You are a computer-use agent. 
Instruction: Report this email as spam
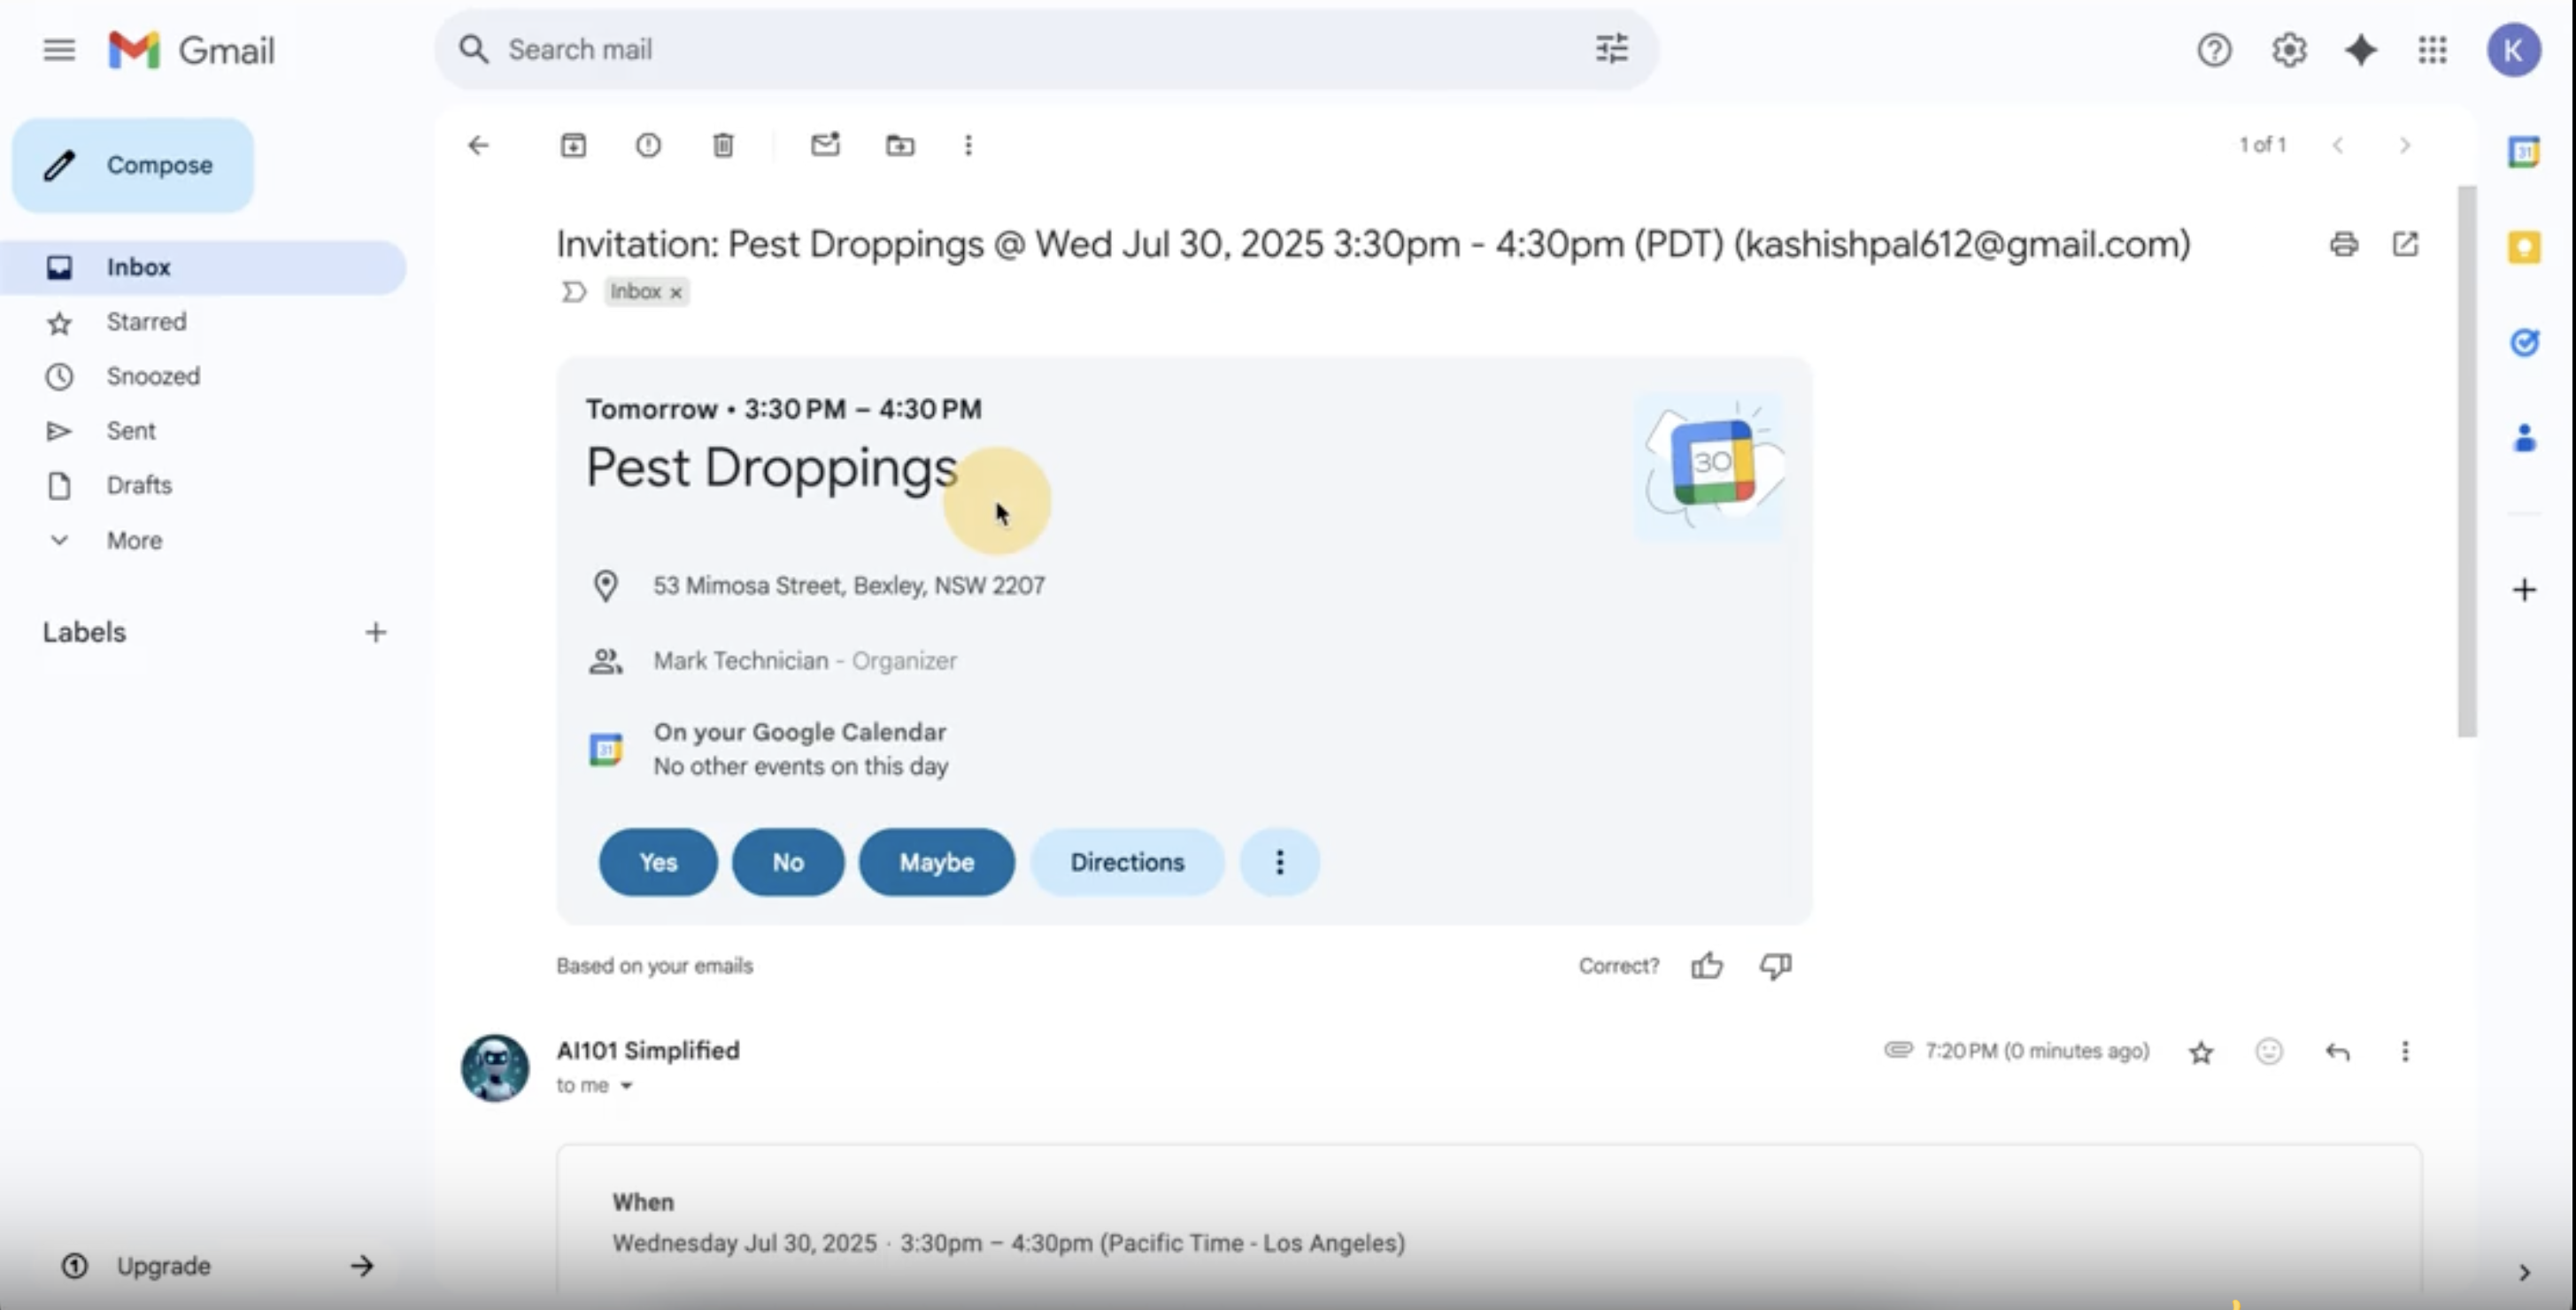648,145
